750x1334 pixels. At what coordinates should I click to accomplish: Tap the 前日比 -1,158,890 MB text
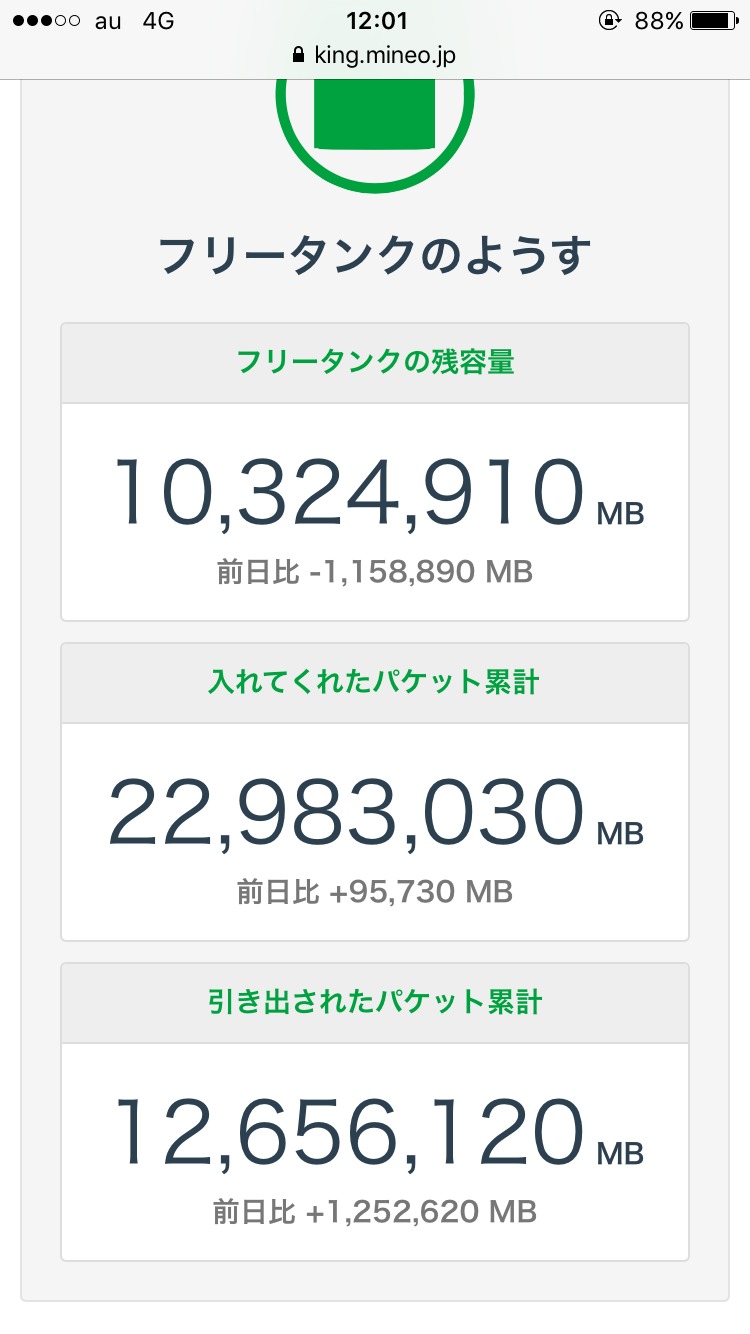[375, 573]
